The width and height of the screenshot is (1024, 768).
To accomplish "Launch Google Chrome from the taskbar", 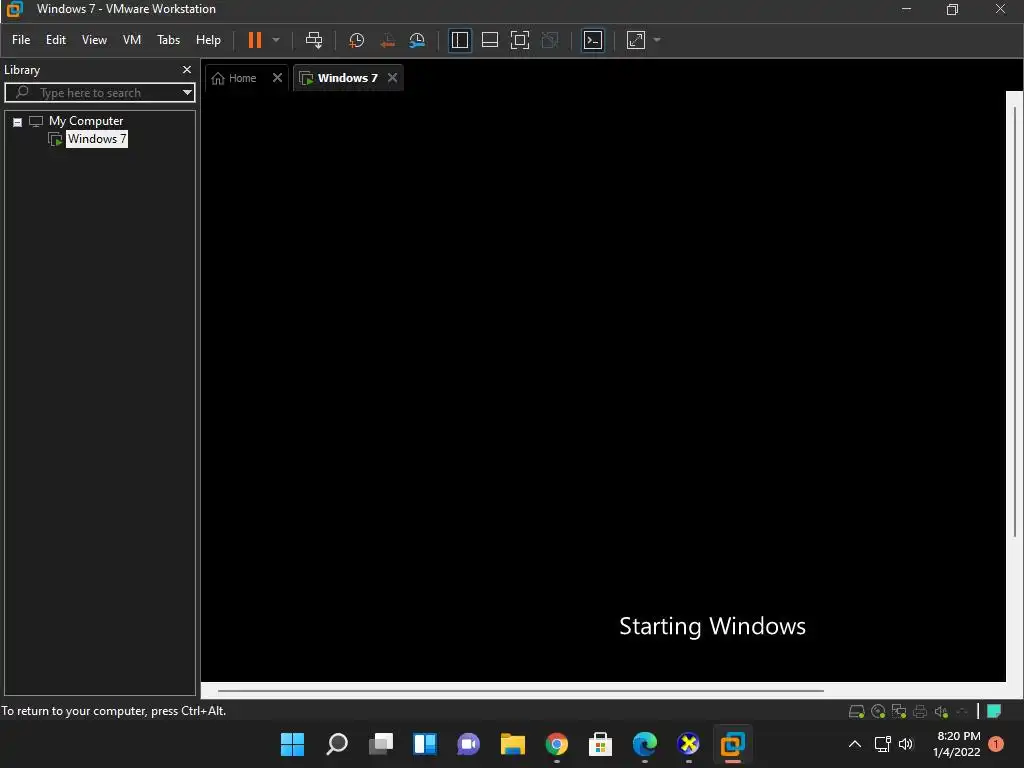I will [556, 744].
